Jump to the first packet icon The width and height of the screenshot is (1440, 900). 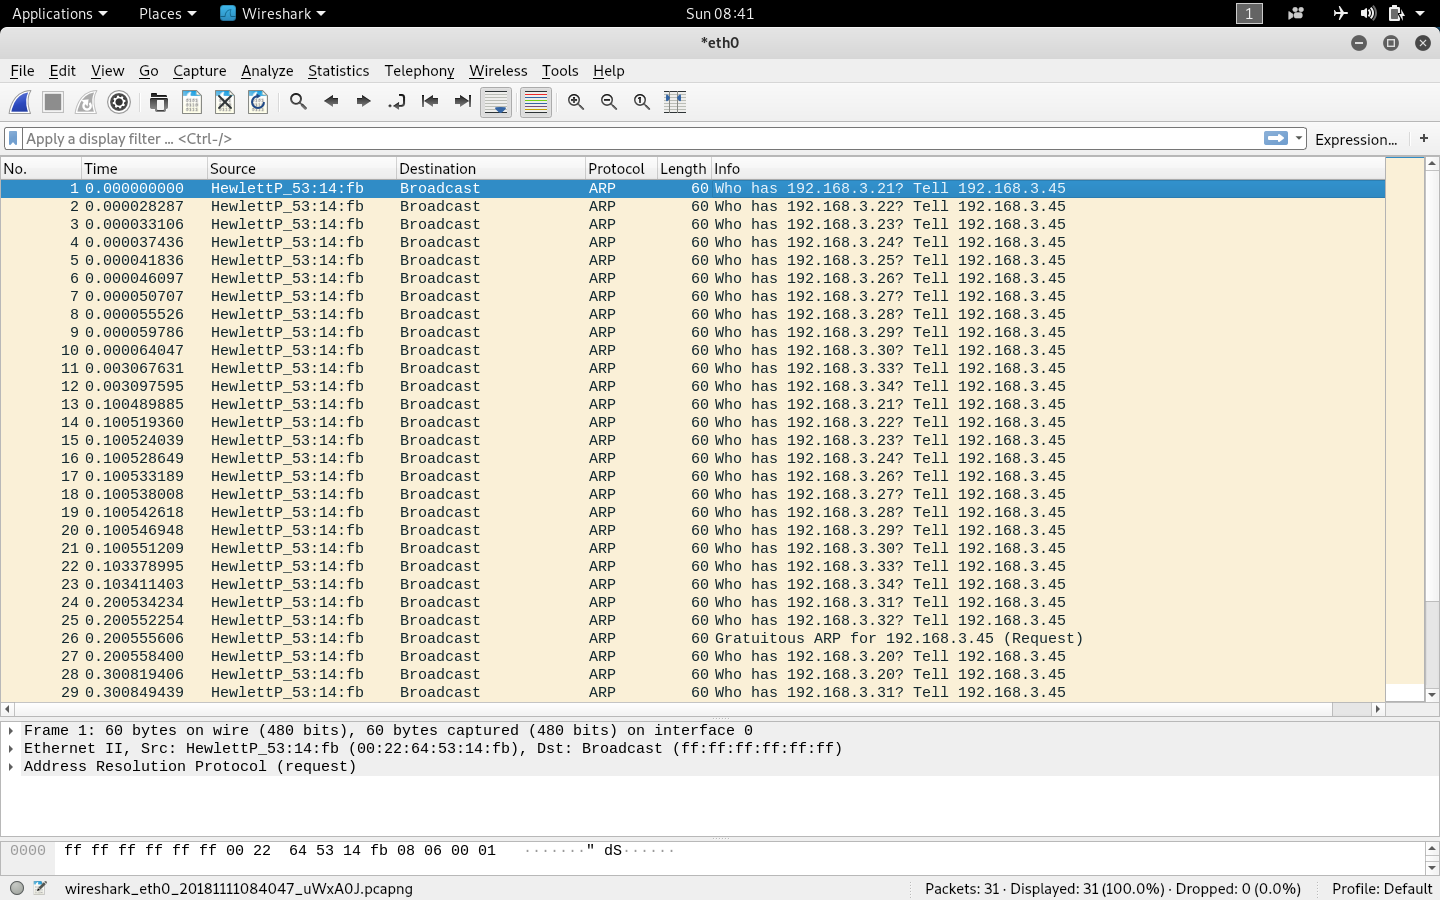[430, 101]
